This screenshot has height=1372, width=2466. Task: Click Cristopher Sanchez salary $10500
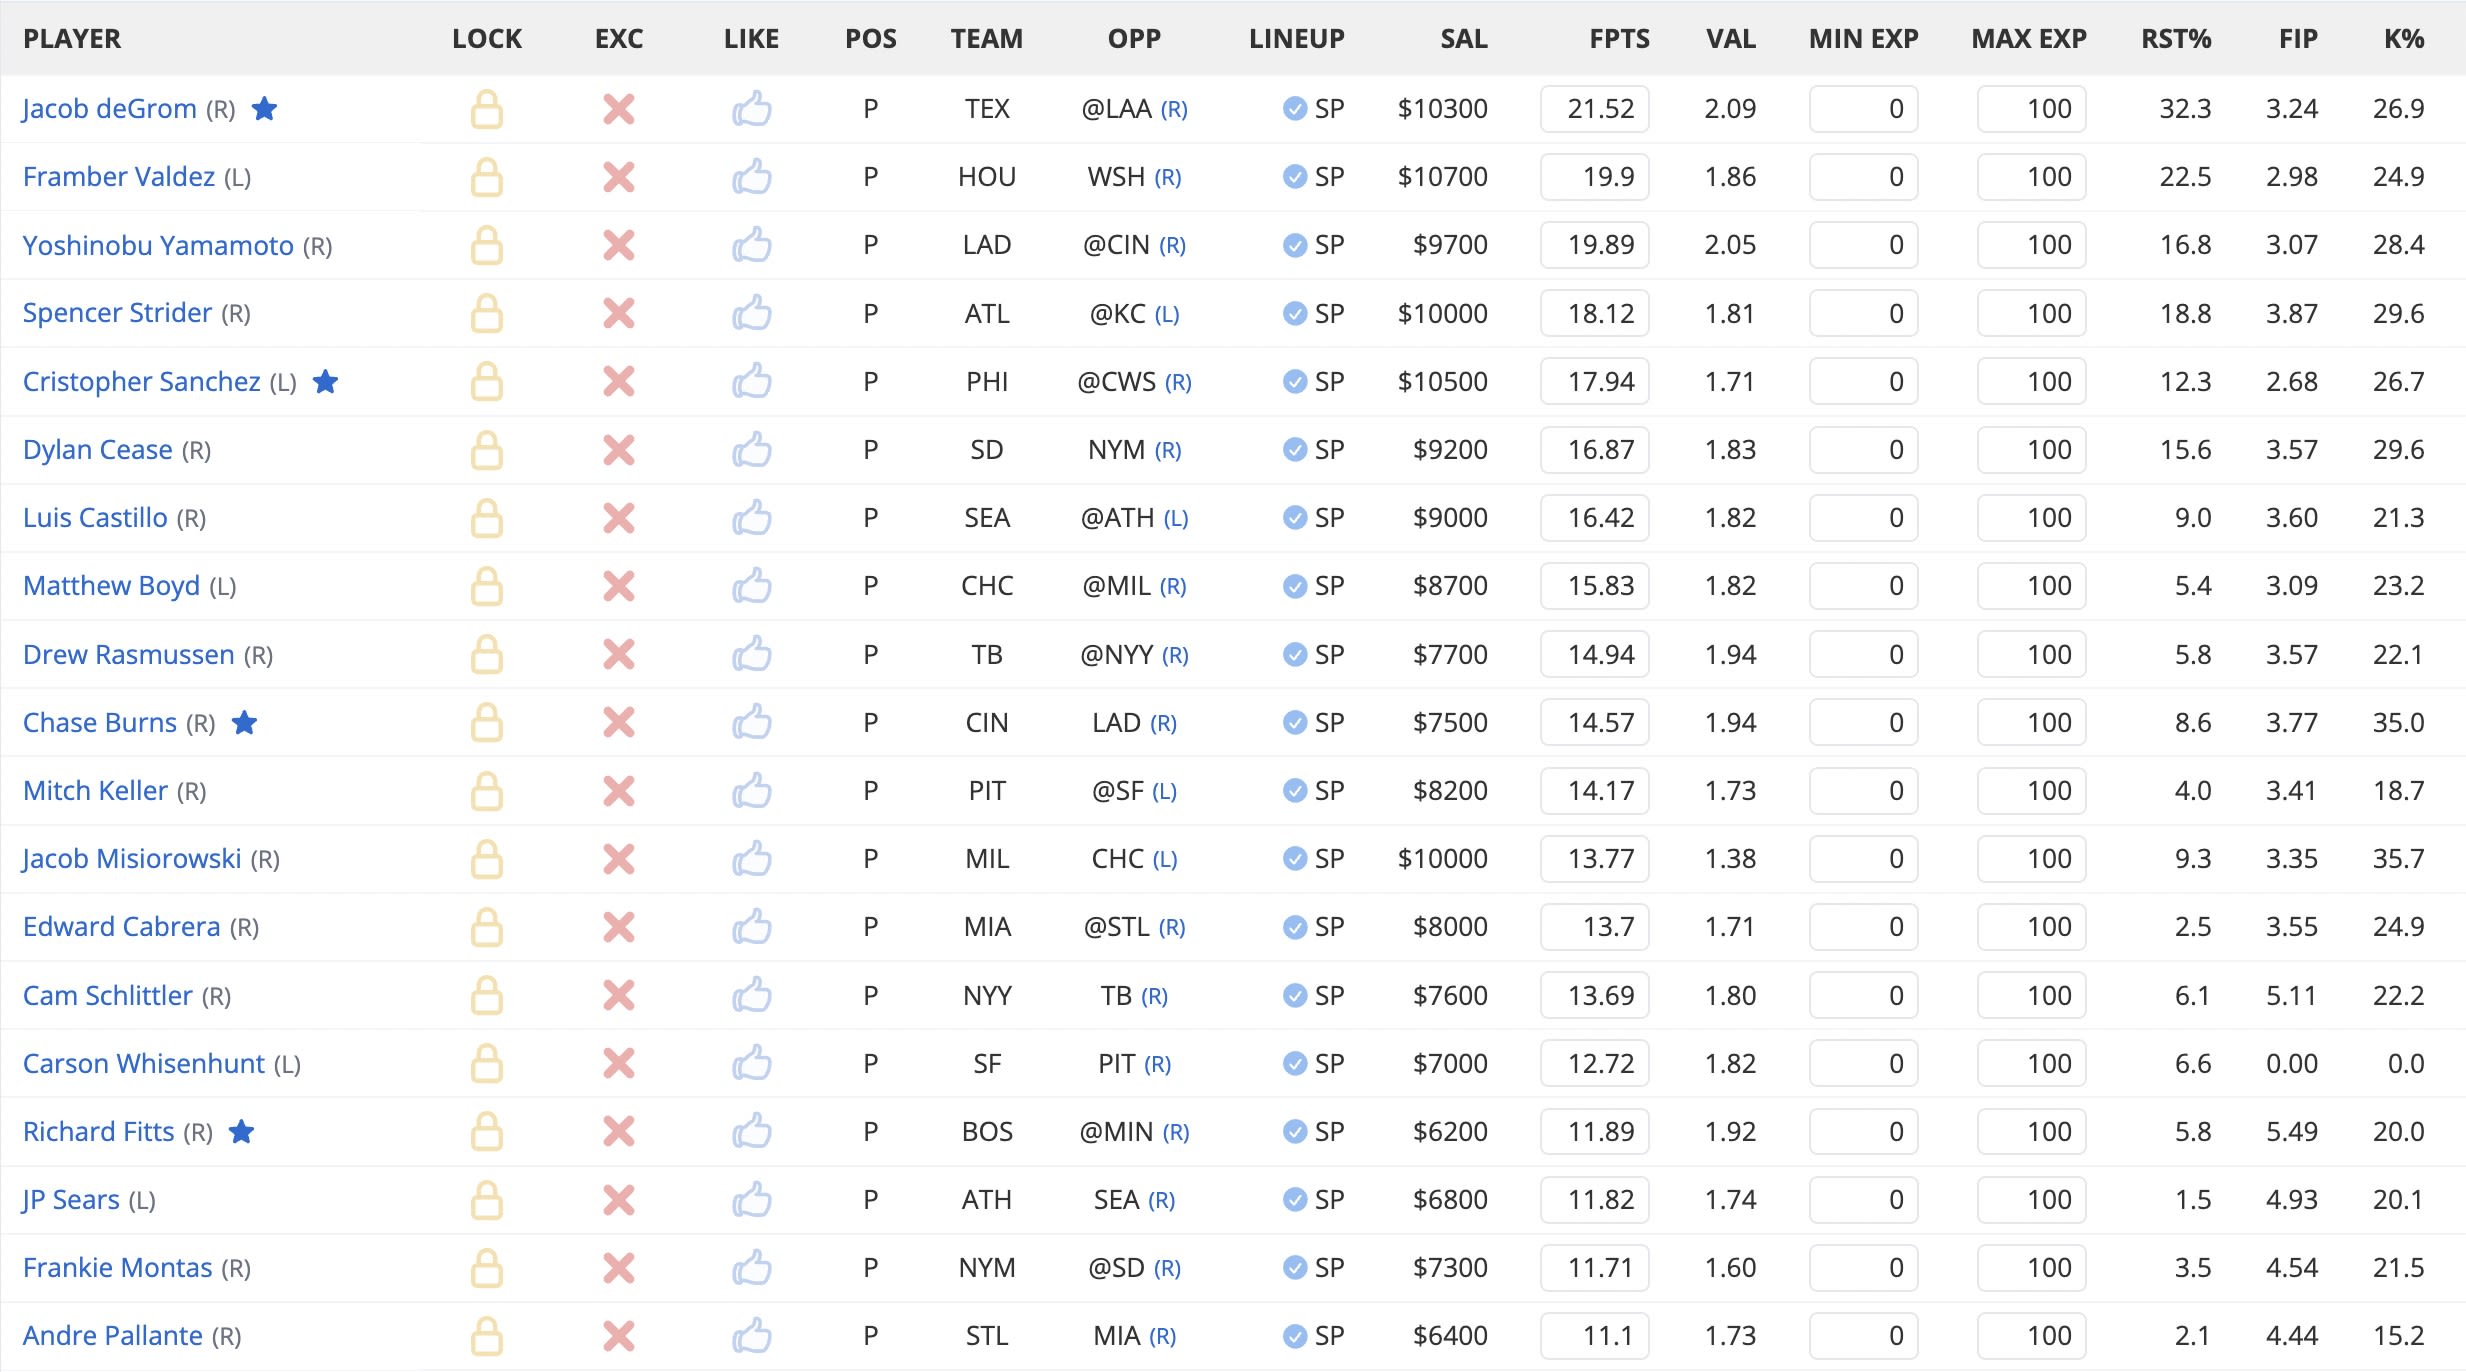coord(1443,381)
